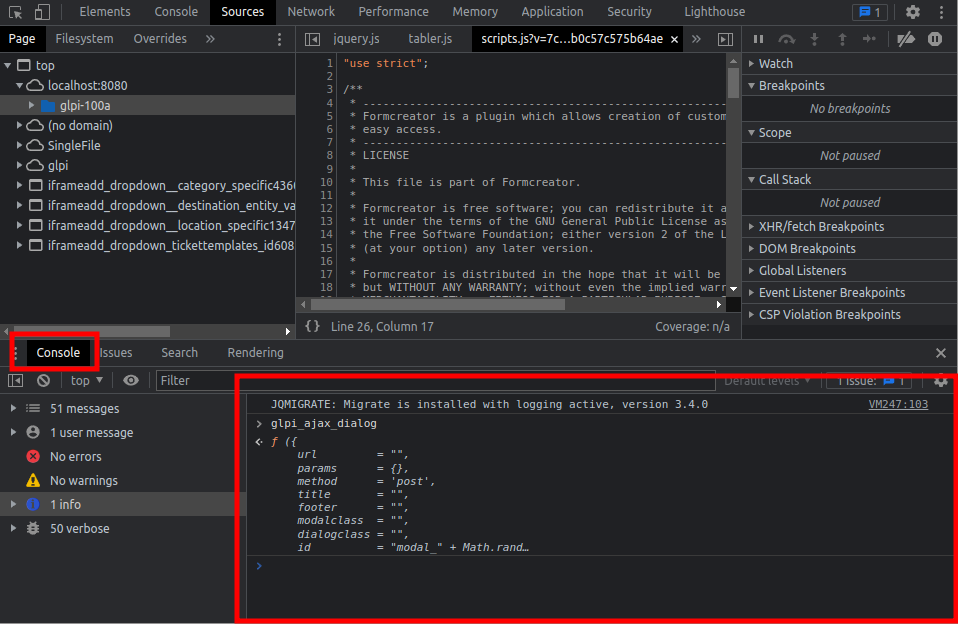This screenshot has height=624, width=958.
Task: Open more DevTools options via three-dot menu
Action: [941, 11]
